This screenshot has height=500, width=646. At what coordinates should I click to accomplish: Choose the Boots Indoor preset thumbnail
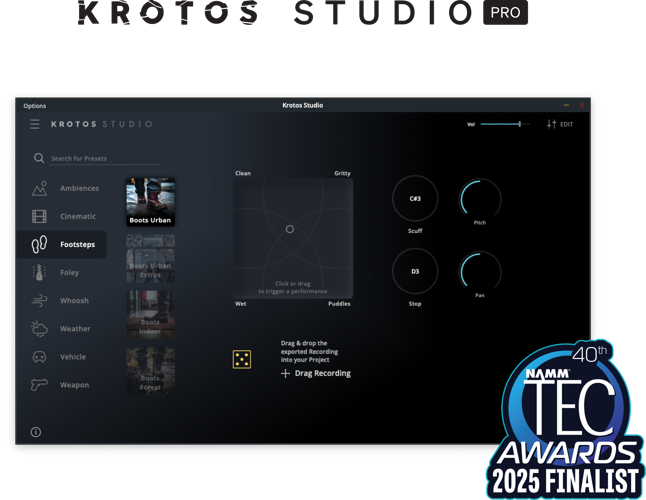(x=150, y=315)
